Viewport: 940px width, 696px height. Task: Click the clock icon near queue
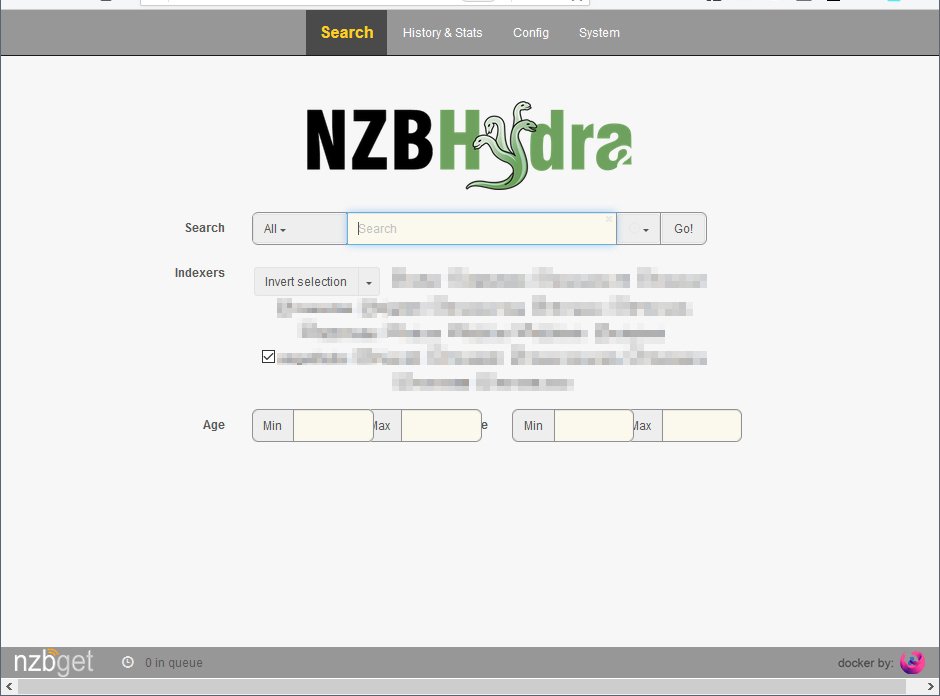click(128, 662)
